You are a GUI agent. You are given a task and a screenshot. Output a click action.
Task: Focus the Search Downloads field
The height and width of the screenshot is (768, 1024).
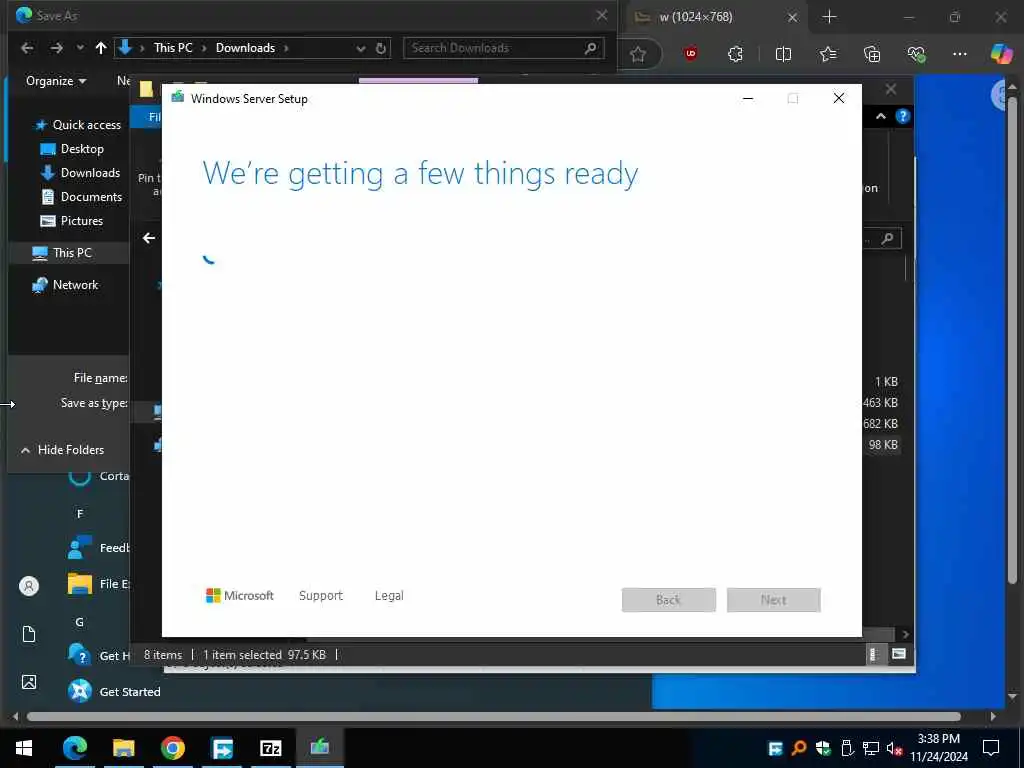click(504, 48)
